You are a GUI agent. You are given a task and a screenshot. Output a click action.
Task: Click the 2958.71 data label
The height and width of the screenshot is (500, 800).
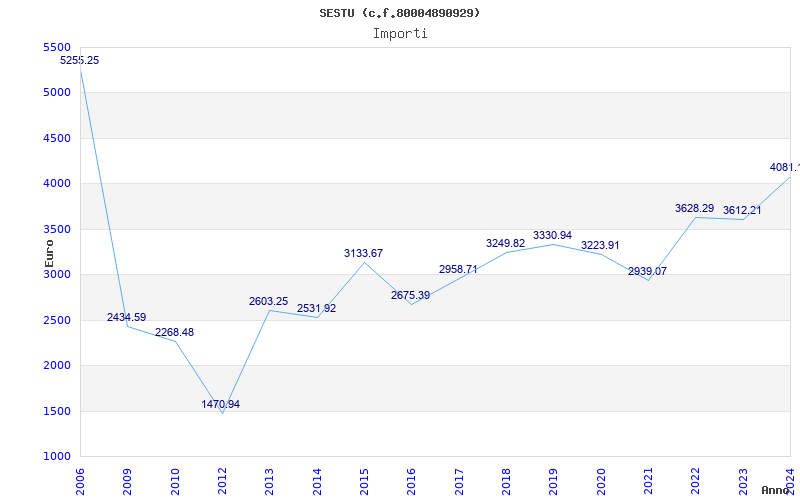(x=458, y=269)
